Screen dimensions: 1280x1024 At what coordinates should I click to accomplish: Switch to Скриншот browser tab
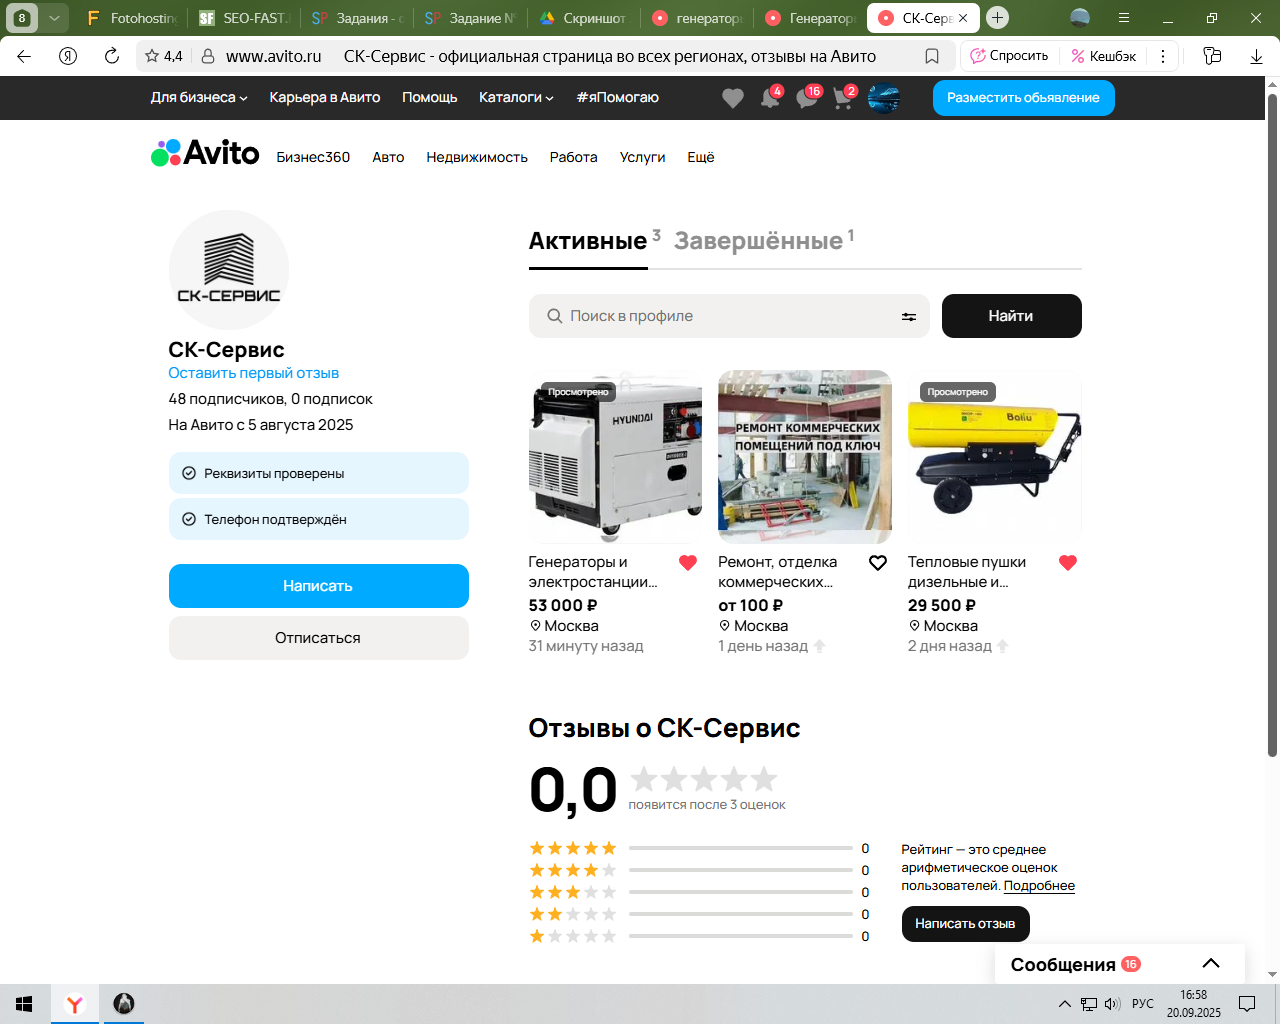tap(585, 18)
